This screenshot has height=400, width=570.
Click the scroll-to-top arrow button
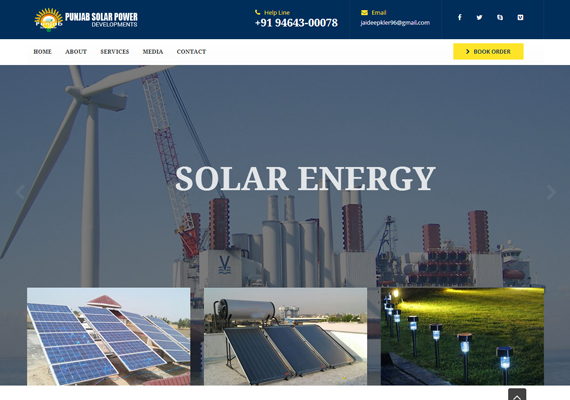click(x=517, y=395)
